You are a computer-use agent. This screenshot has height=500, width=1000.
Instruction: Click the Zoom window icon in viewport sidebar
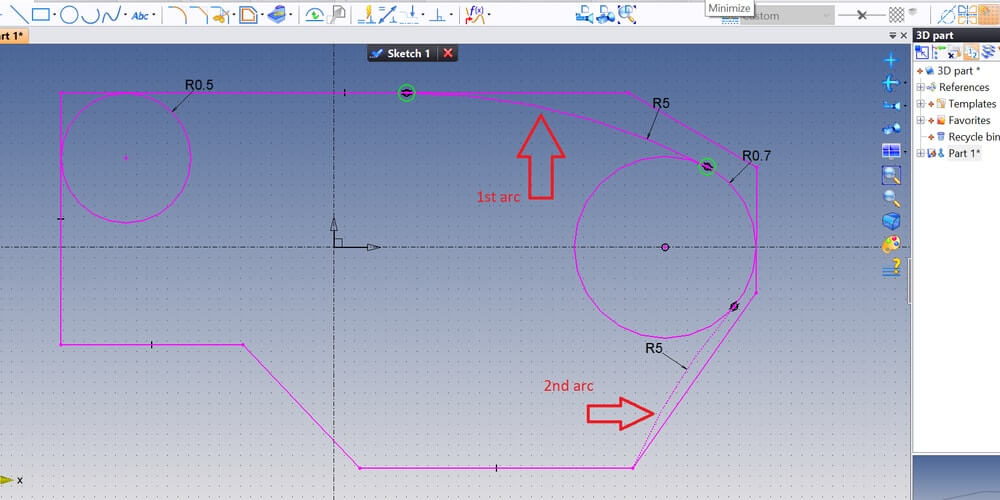click(x=891, y=175)
